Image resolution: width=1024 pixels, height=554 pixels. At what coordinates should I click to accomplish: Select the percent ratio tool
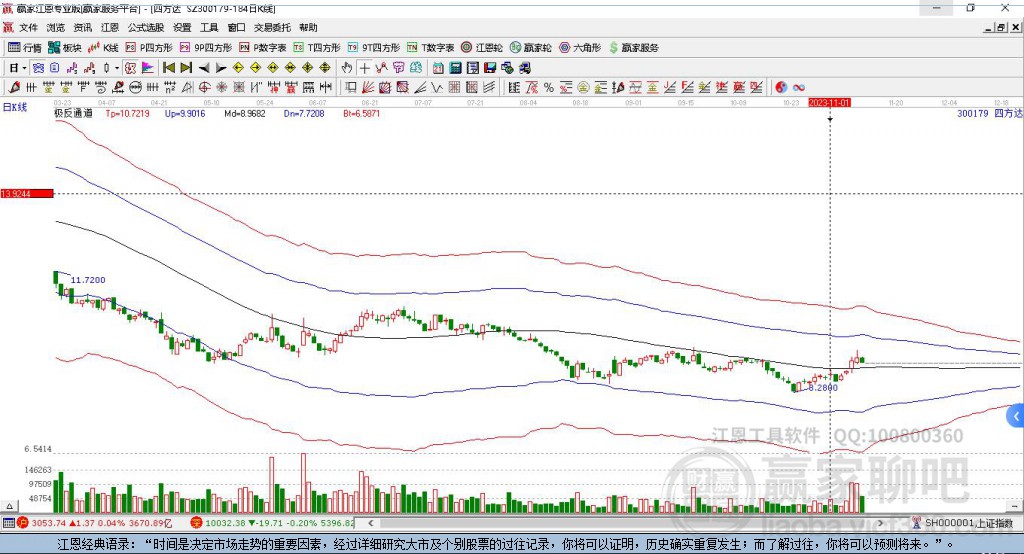click(549, 88)
